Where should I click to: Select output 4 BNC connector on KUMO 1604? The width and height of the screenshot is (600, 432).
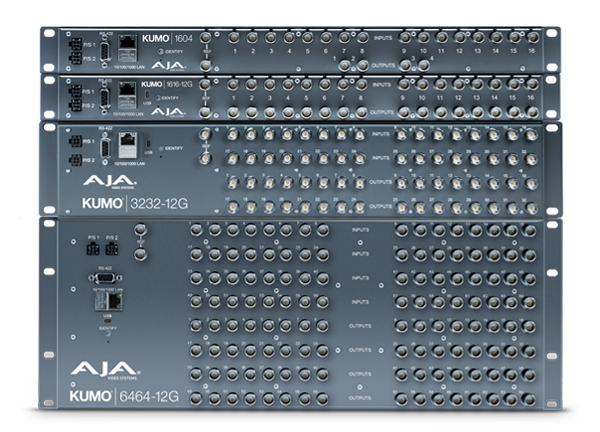coord(423,66)
